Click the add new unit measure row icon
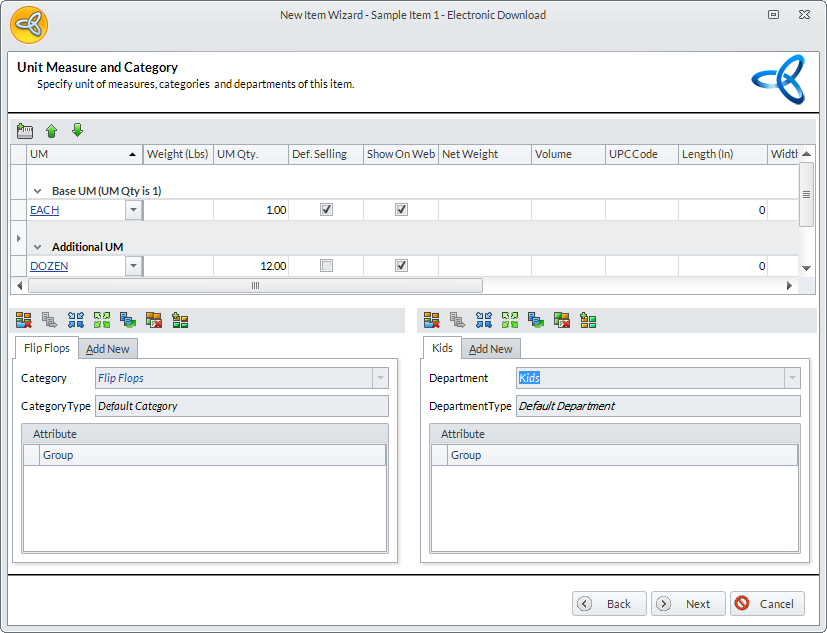 pos(26,131)
